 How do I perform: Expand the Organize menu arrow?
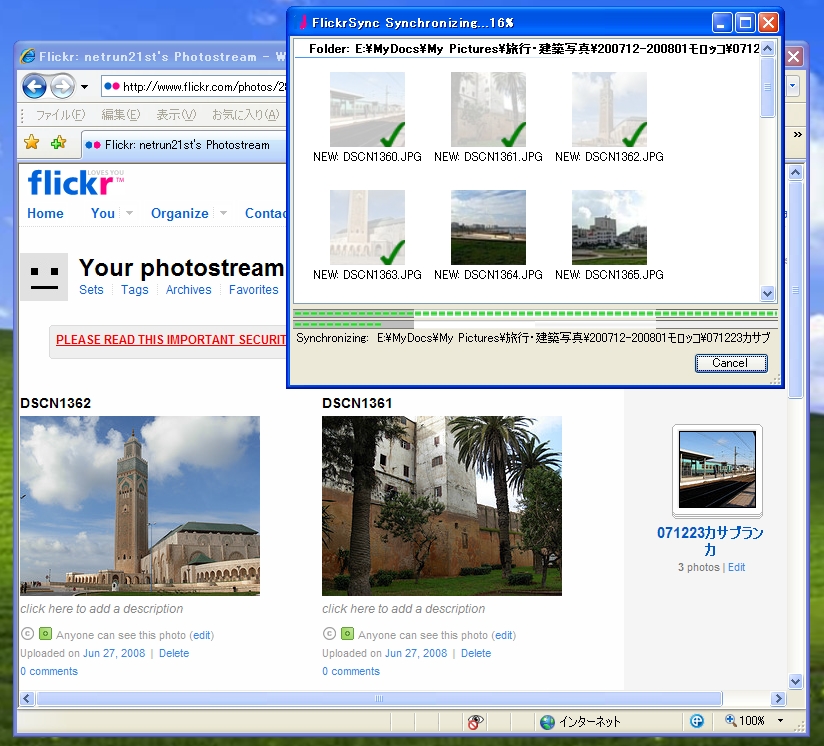click(x=223, y=213)
